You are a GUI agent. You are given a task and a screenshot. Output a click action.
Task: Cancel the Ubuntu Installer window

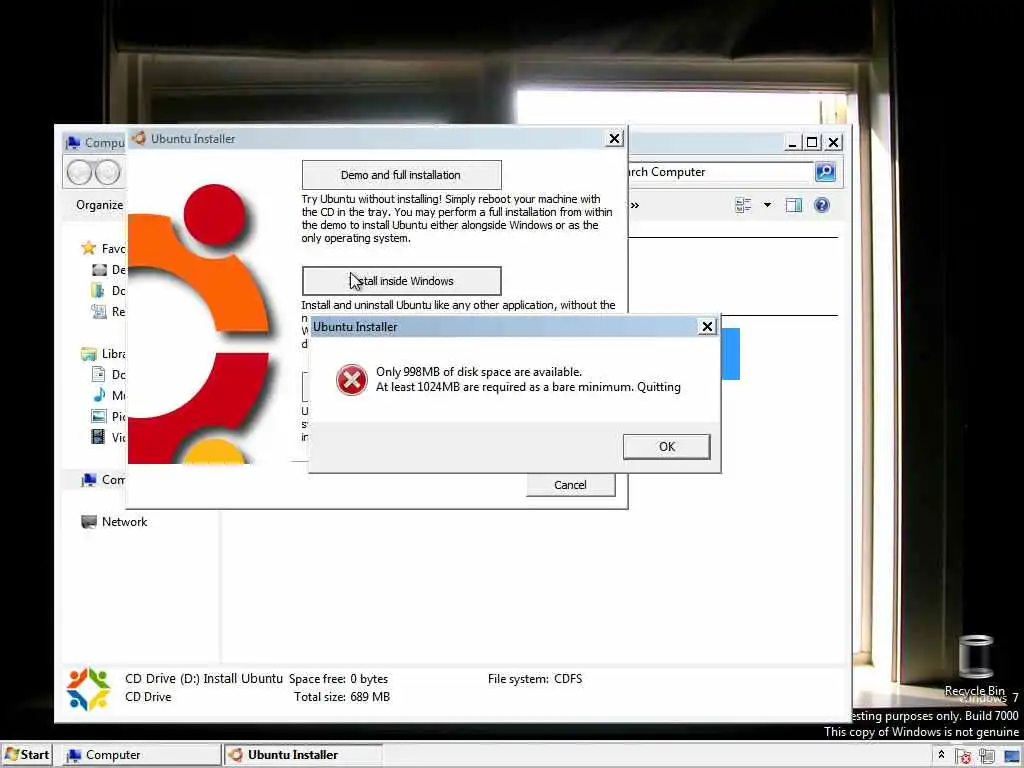pos(570,485)
